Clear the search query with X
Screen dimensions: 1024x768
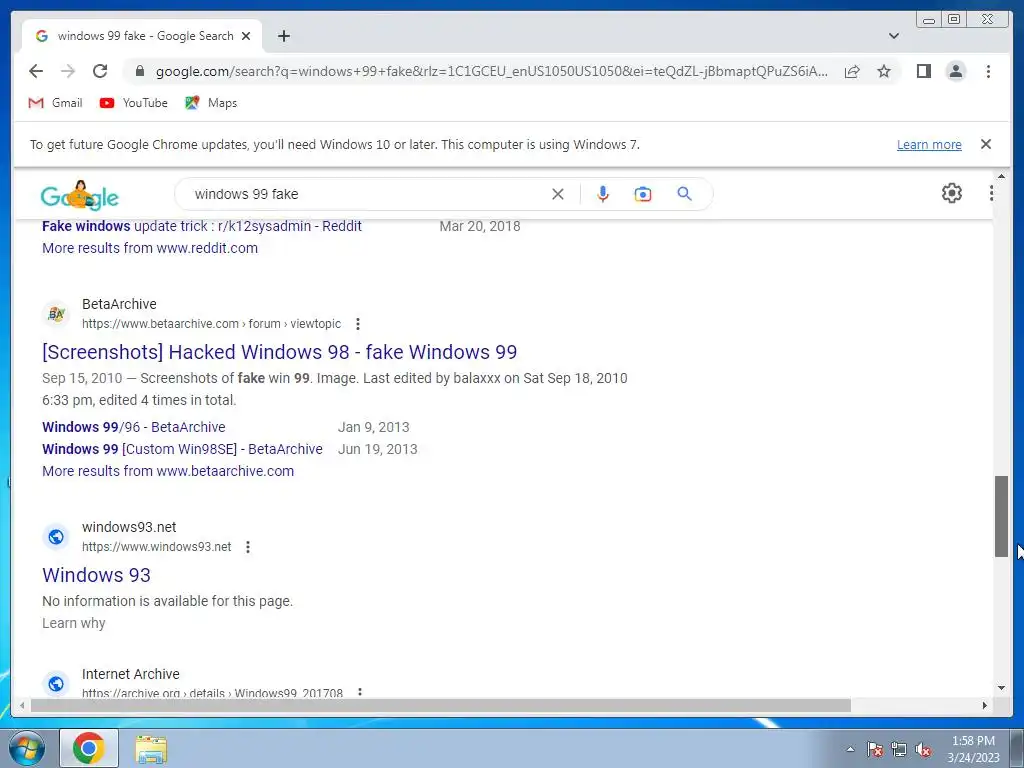click(558, 194)
